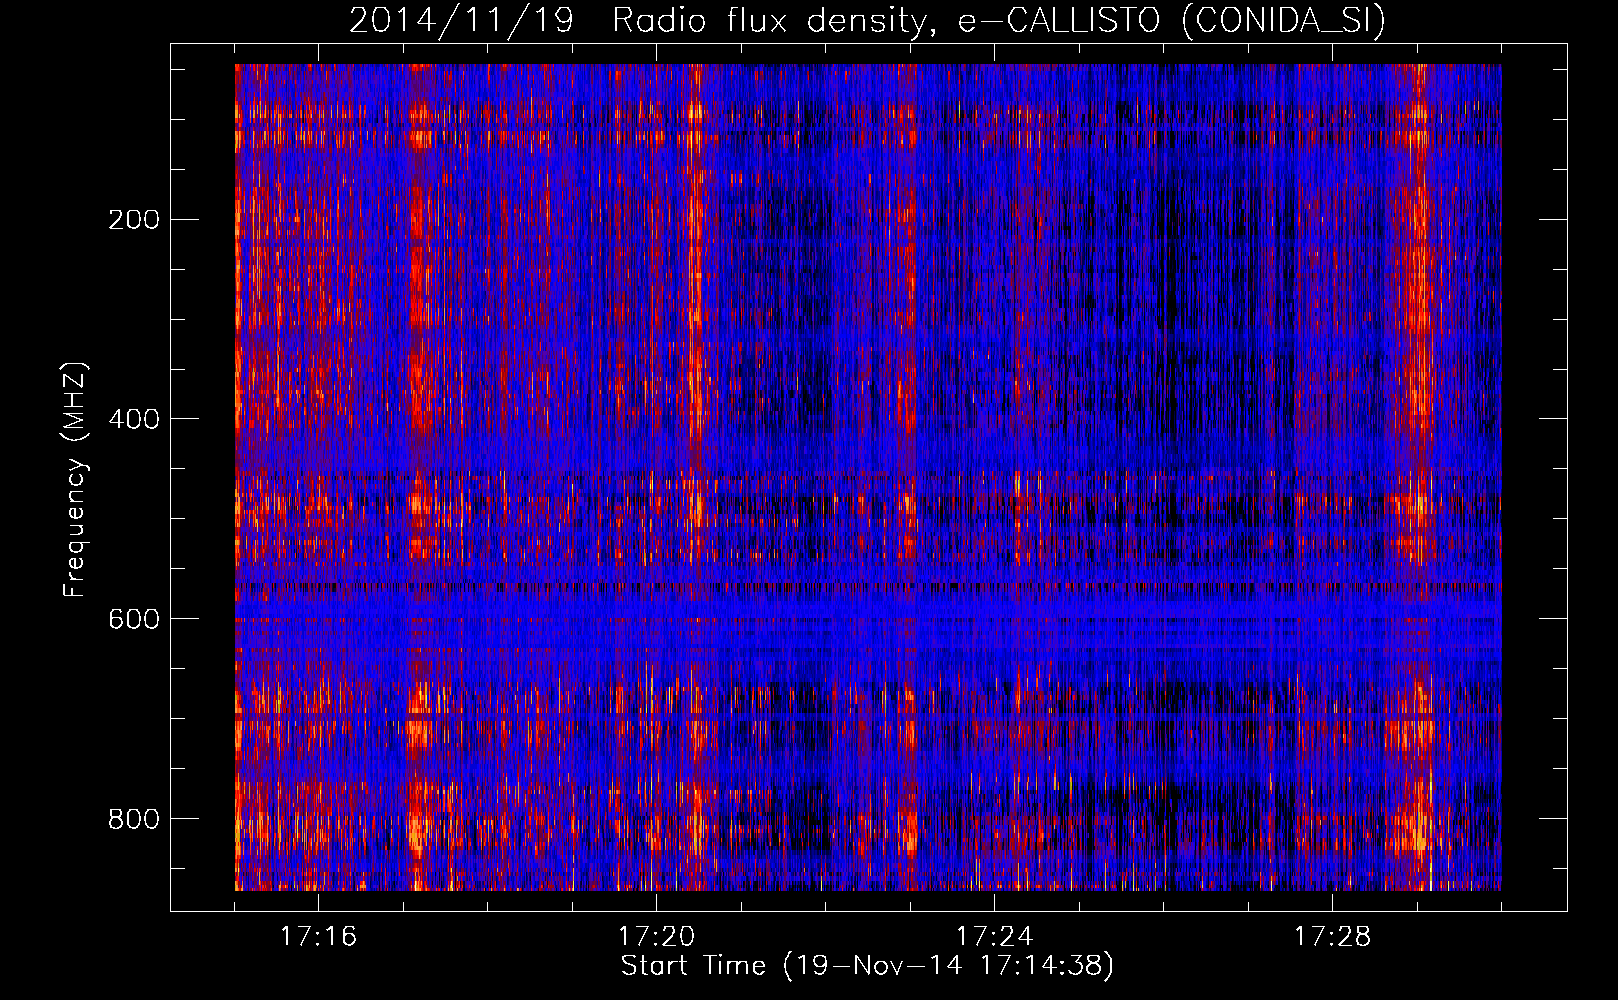Click the 'Start Time (19-Nov-14 17:14:38)' label
The image size is (1618, 1000).
coord(867,966)
